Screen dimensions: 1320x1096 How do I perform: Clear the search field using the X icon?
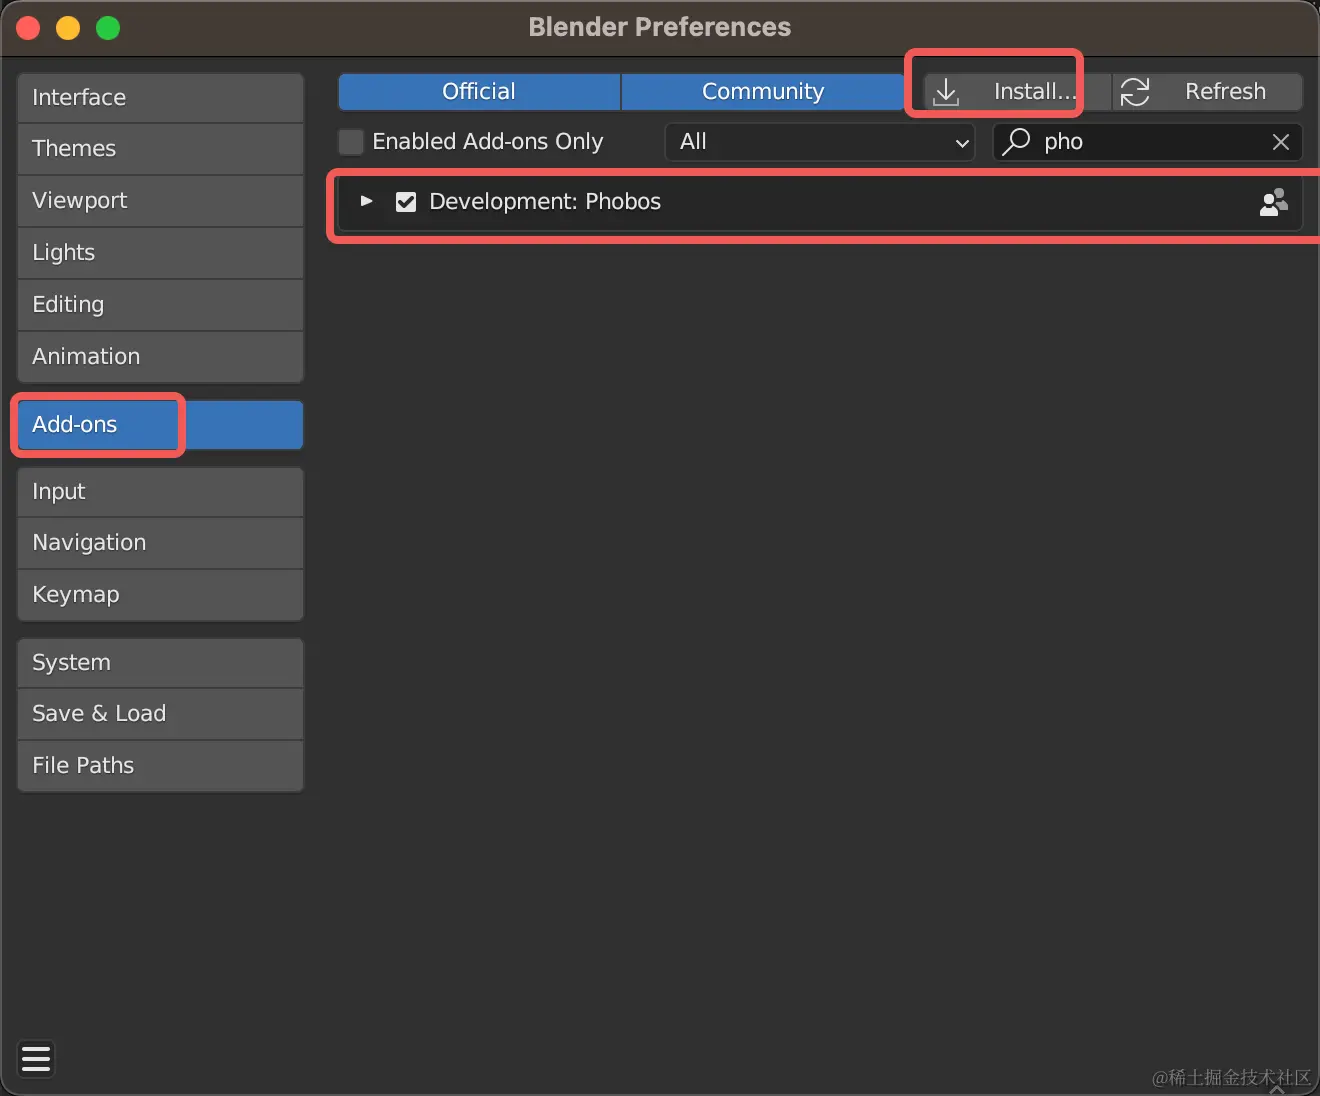[x=1281, y=142]
